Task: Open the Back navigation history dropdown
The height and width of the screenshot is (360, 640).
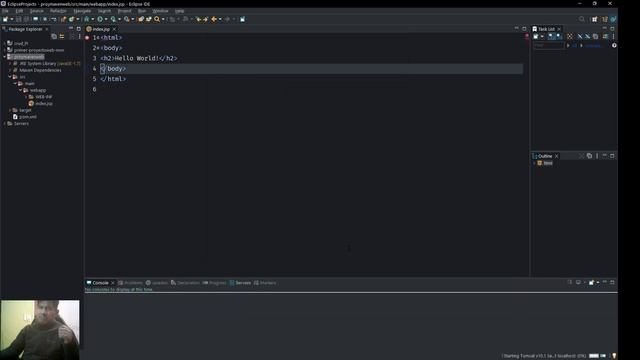Action: [220, 19]
